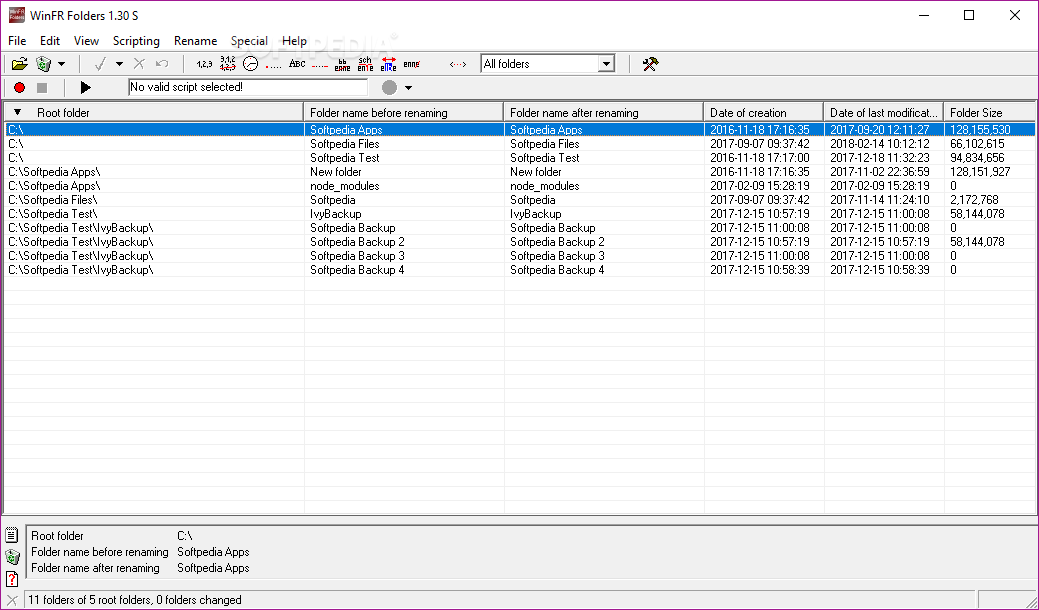Click the WinFR Folders title bar app icon
This screenshot has height=610, width=1039.
[17, 15]
